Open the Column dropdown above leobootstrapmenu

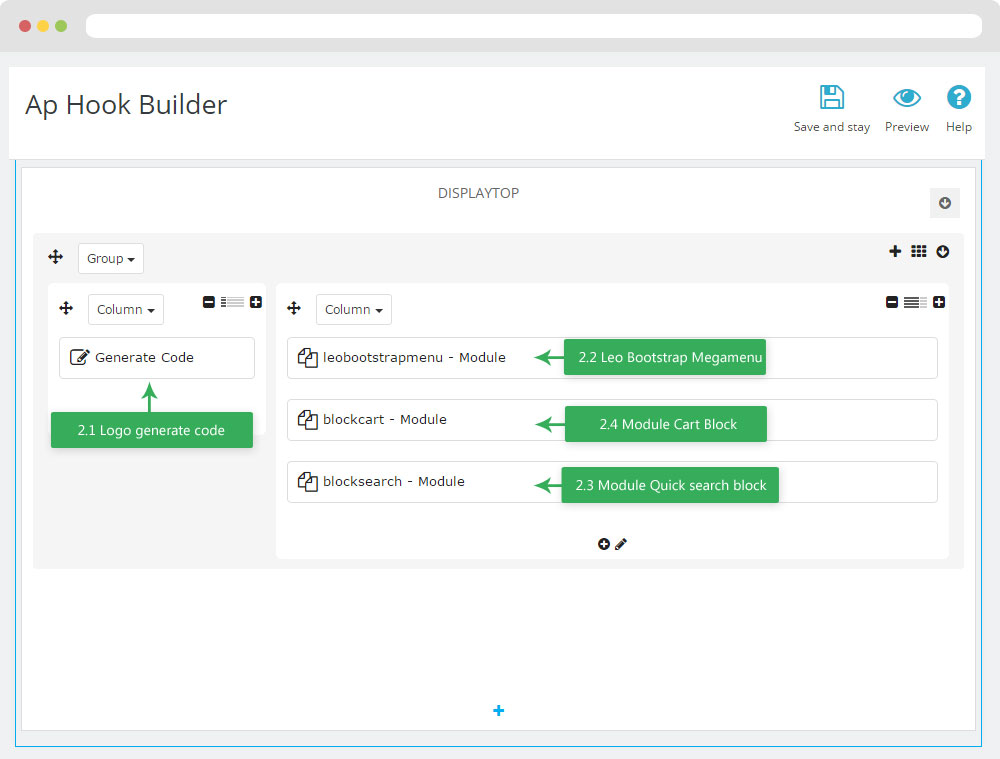click(x=354, y=309)
